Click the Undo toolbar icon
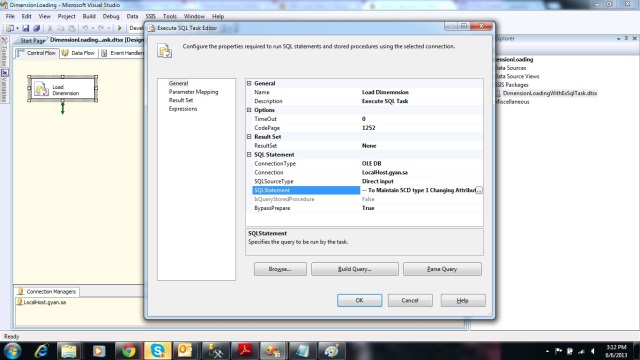 (x=85, y=28)
